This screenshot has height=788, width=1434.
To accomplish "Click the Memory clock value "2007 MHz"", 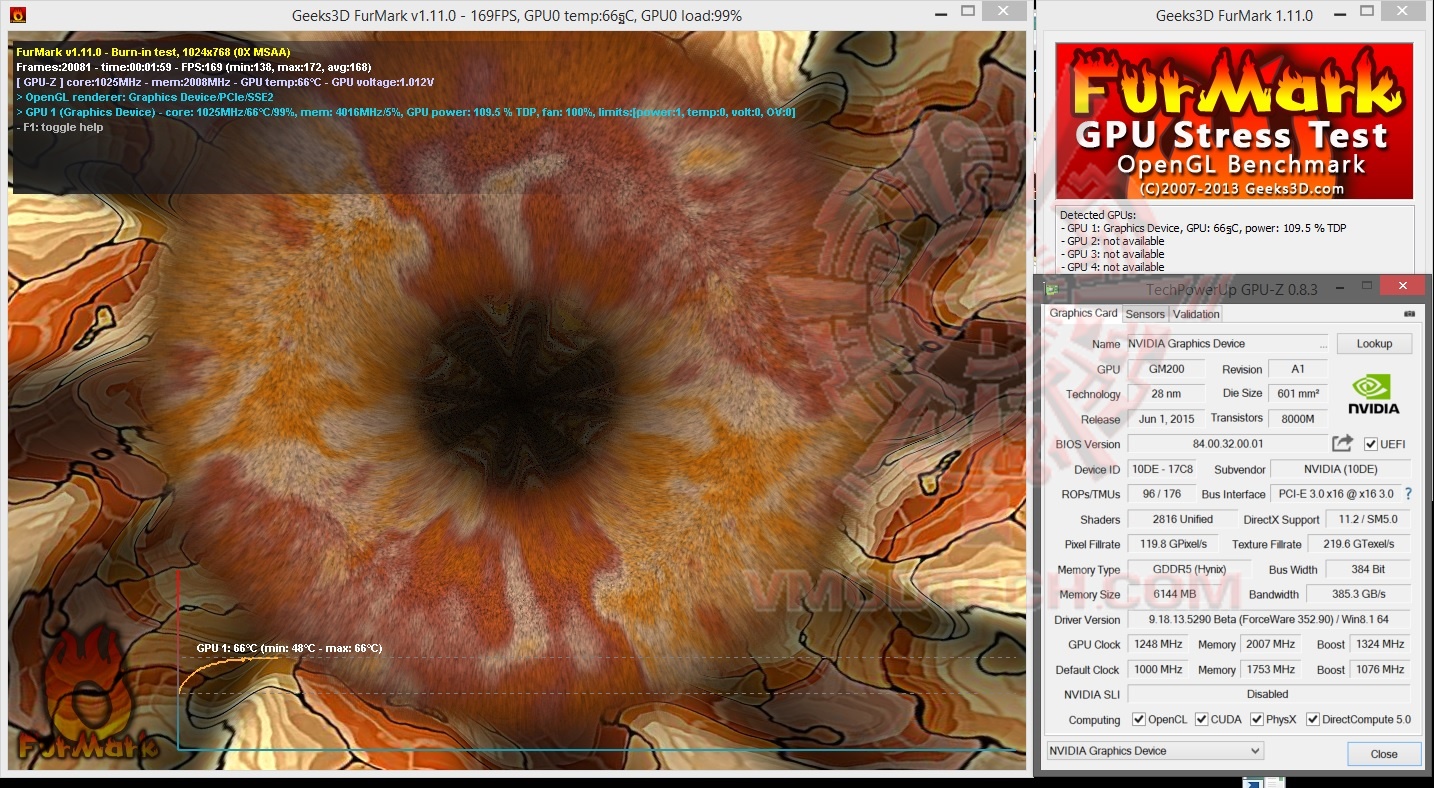I will [1273, 644].
